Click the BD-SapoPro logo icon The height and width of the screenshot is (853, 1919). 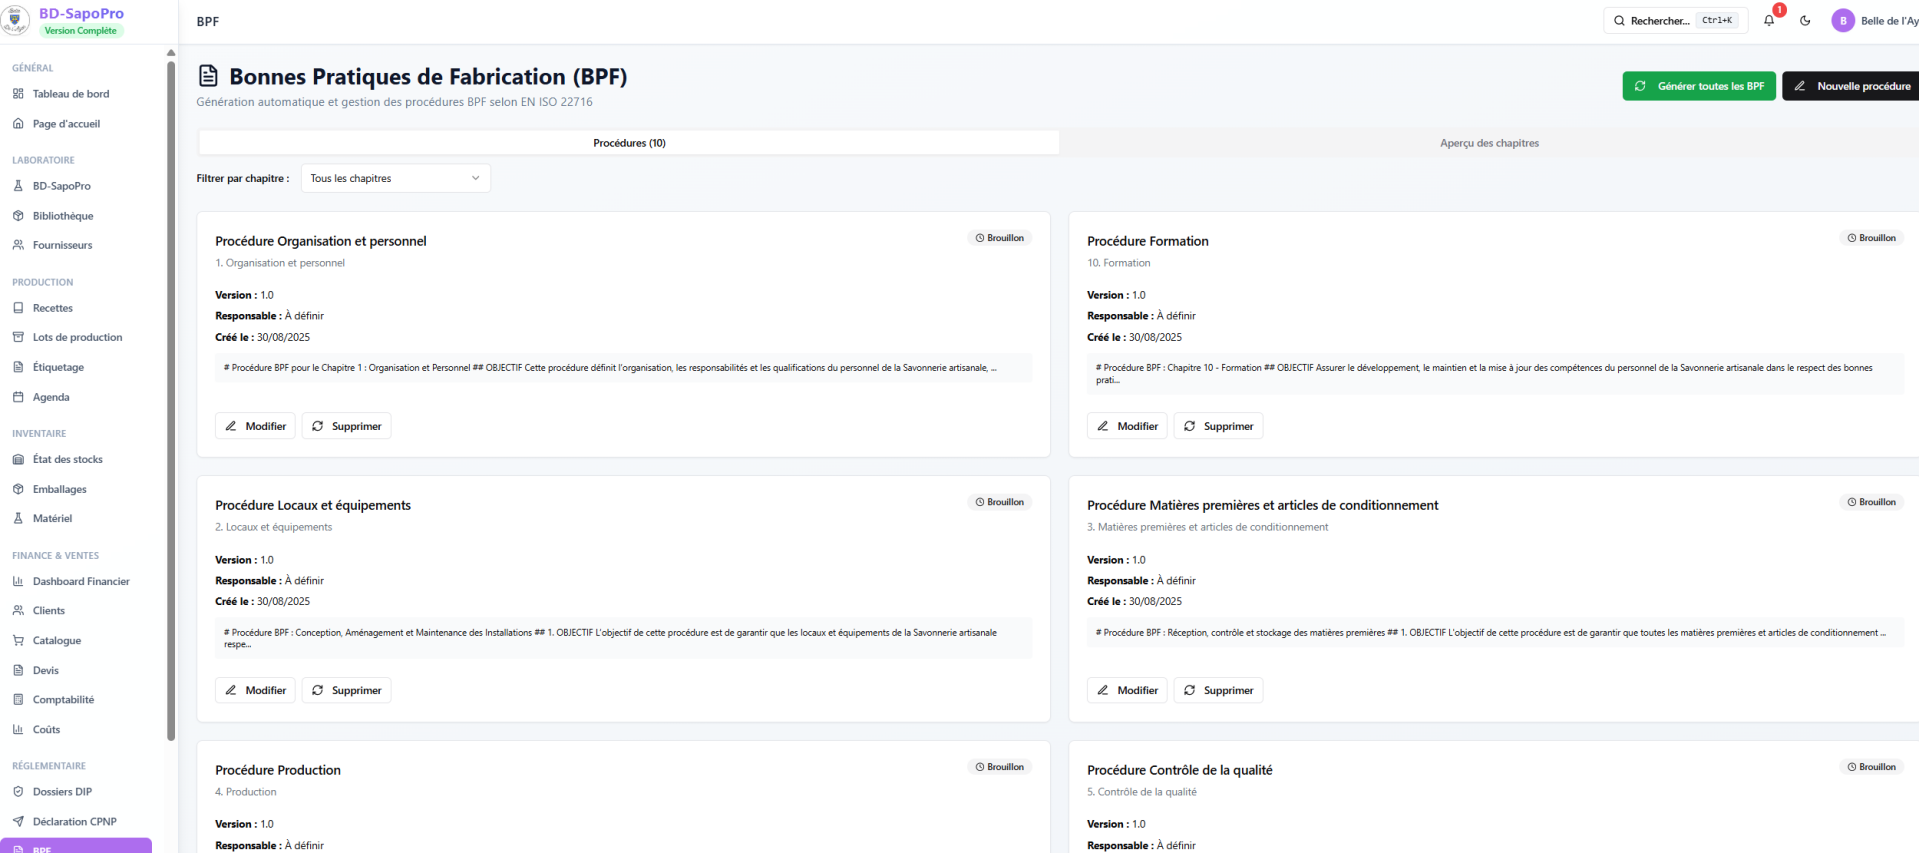[16, 20]
